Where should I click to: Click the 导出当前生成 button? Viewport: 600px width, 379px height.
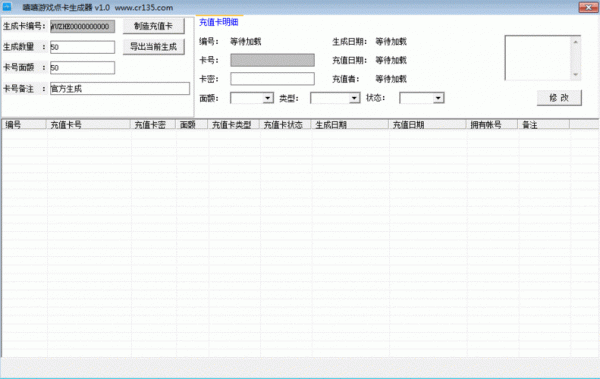point(153,47)
